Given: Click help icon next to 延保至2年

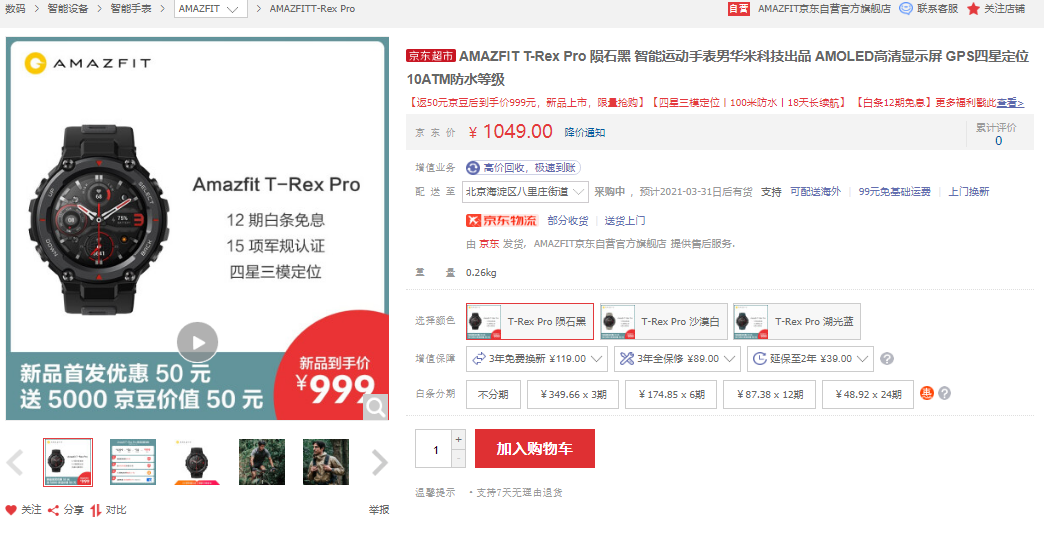Looking at the screenshot, I should tap(887, 359).
